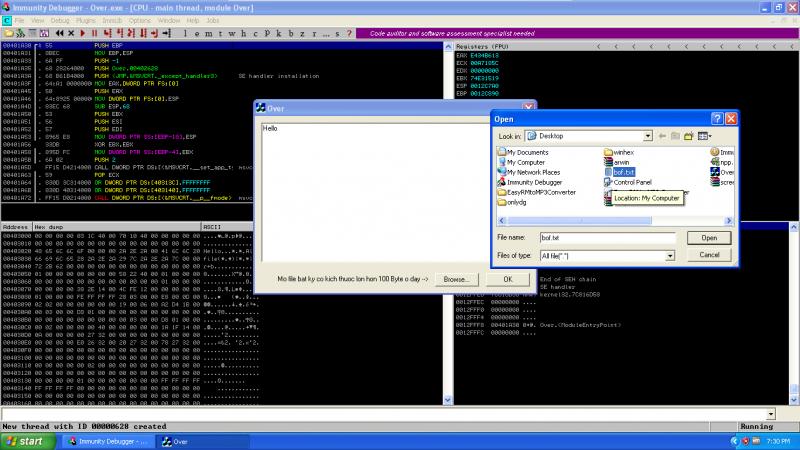Click the Windows Start button
Image resolution: width=800 pixels, height=450 pixels.
28,441
